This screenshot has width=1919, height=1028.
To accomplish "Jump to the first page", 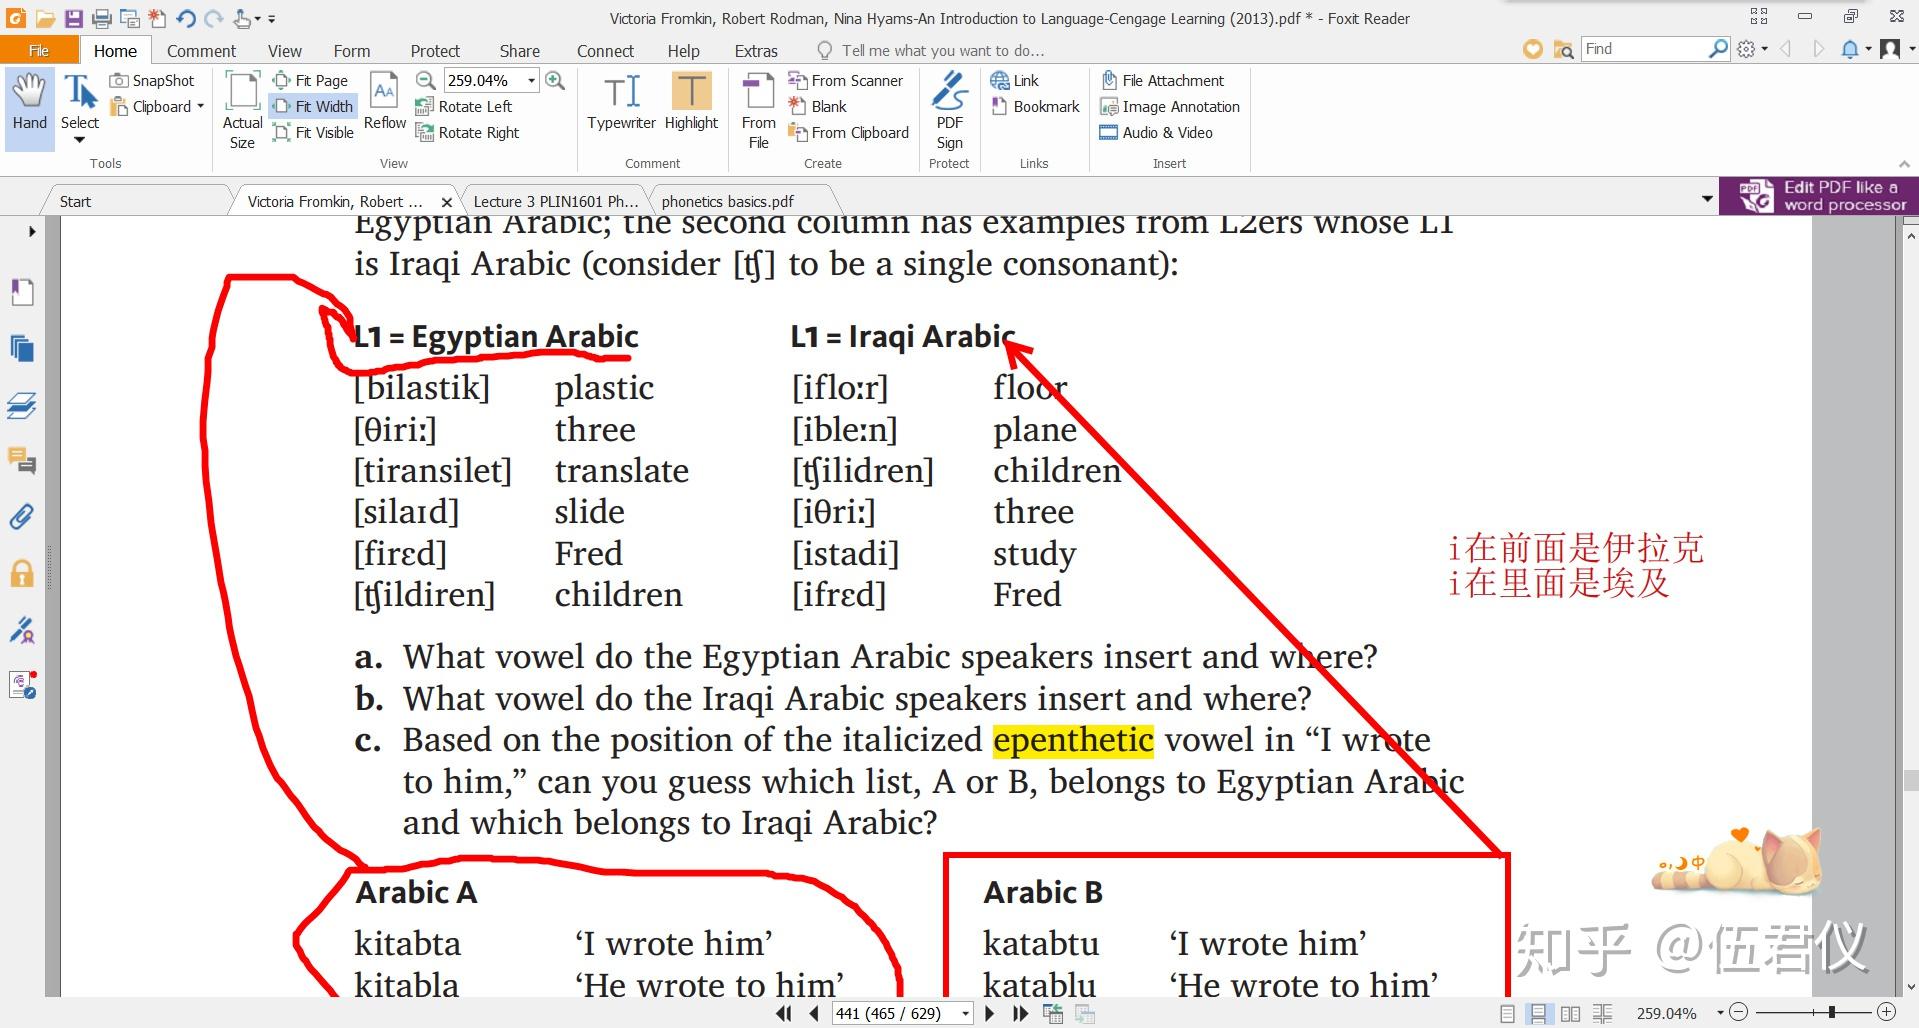I will click(783, 1014).
